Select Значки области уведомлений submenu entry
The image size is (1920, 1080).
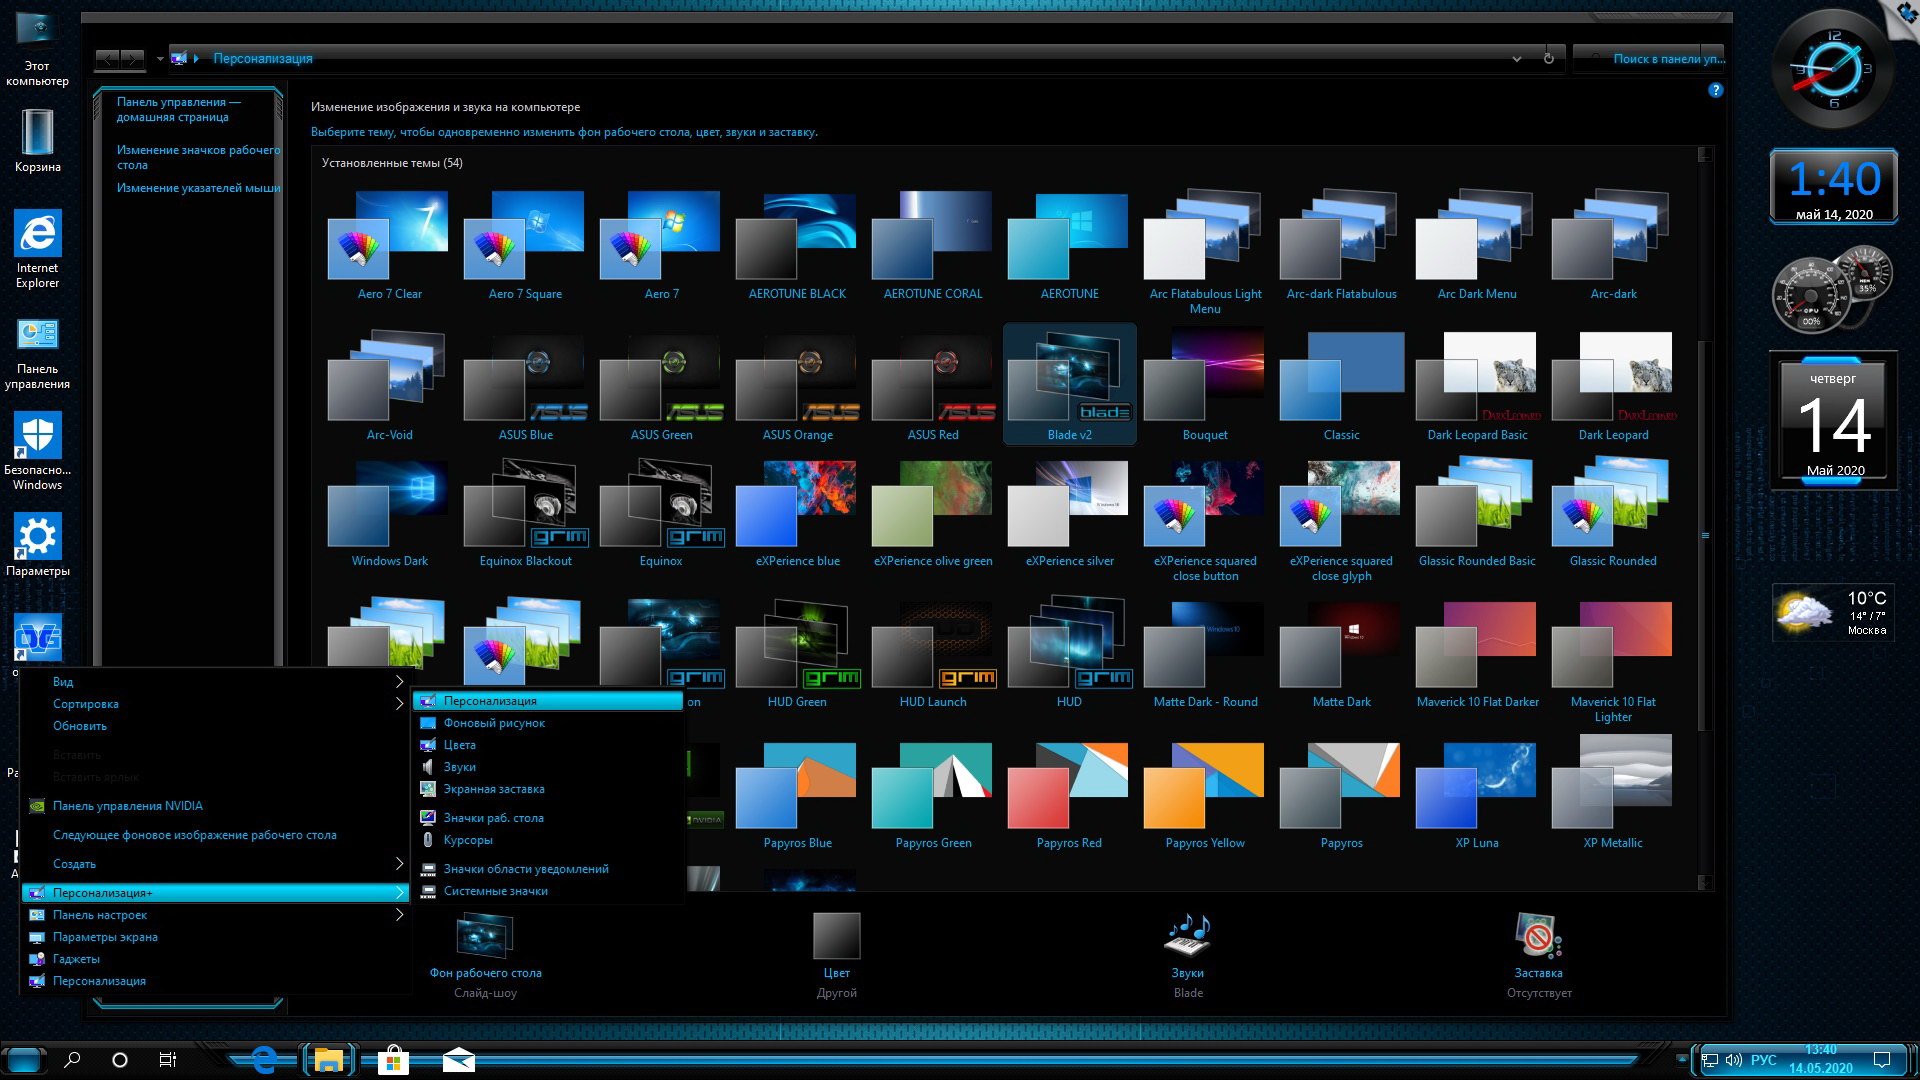tap(549, 869)
